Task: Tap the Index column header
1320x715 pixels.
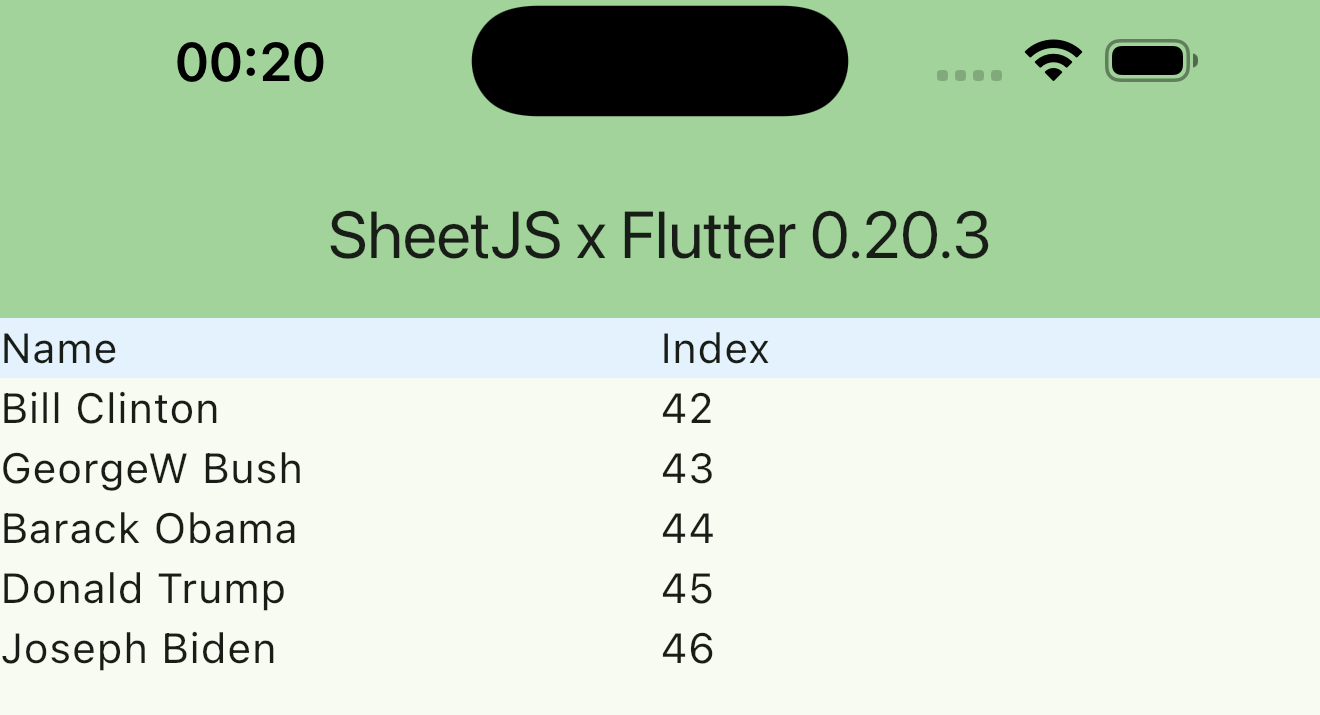Action: tap(715, 348)
